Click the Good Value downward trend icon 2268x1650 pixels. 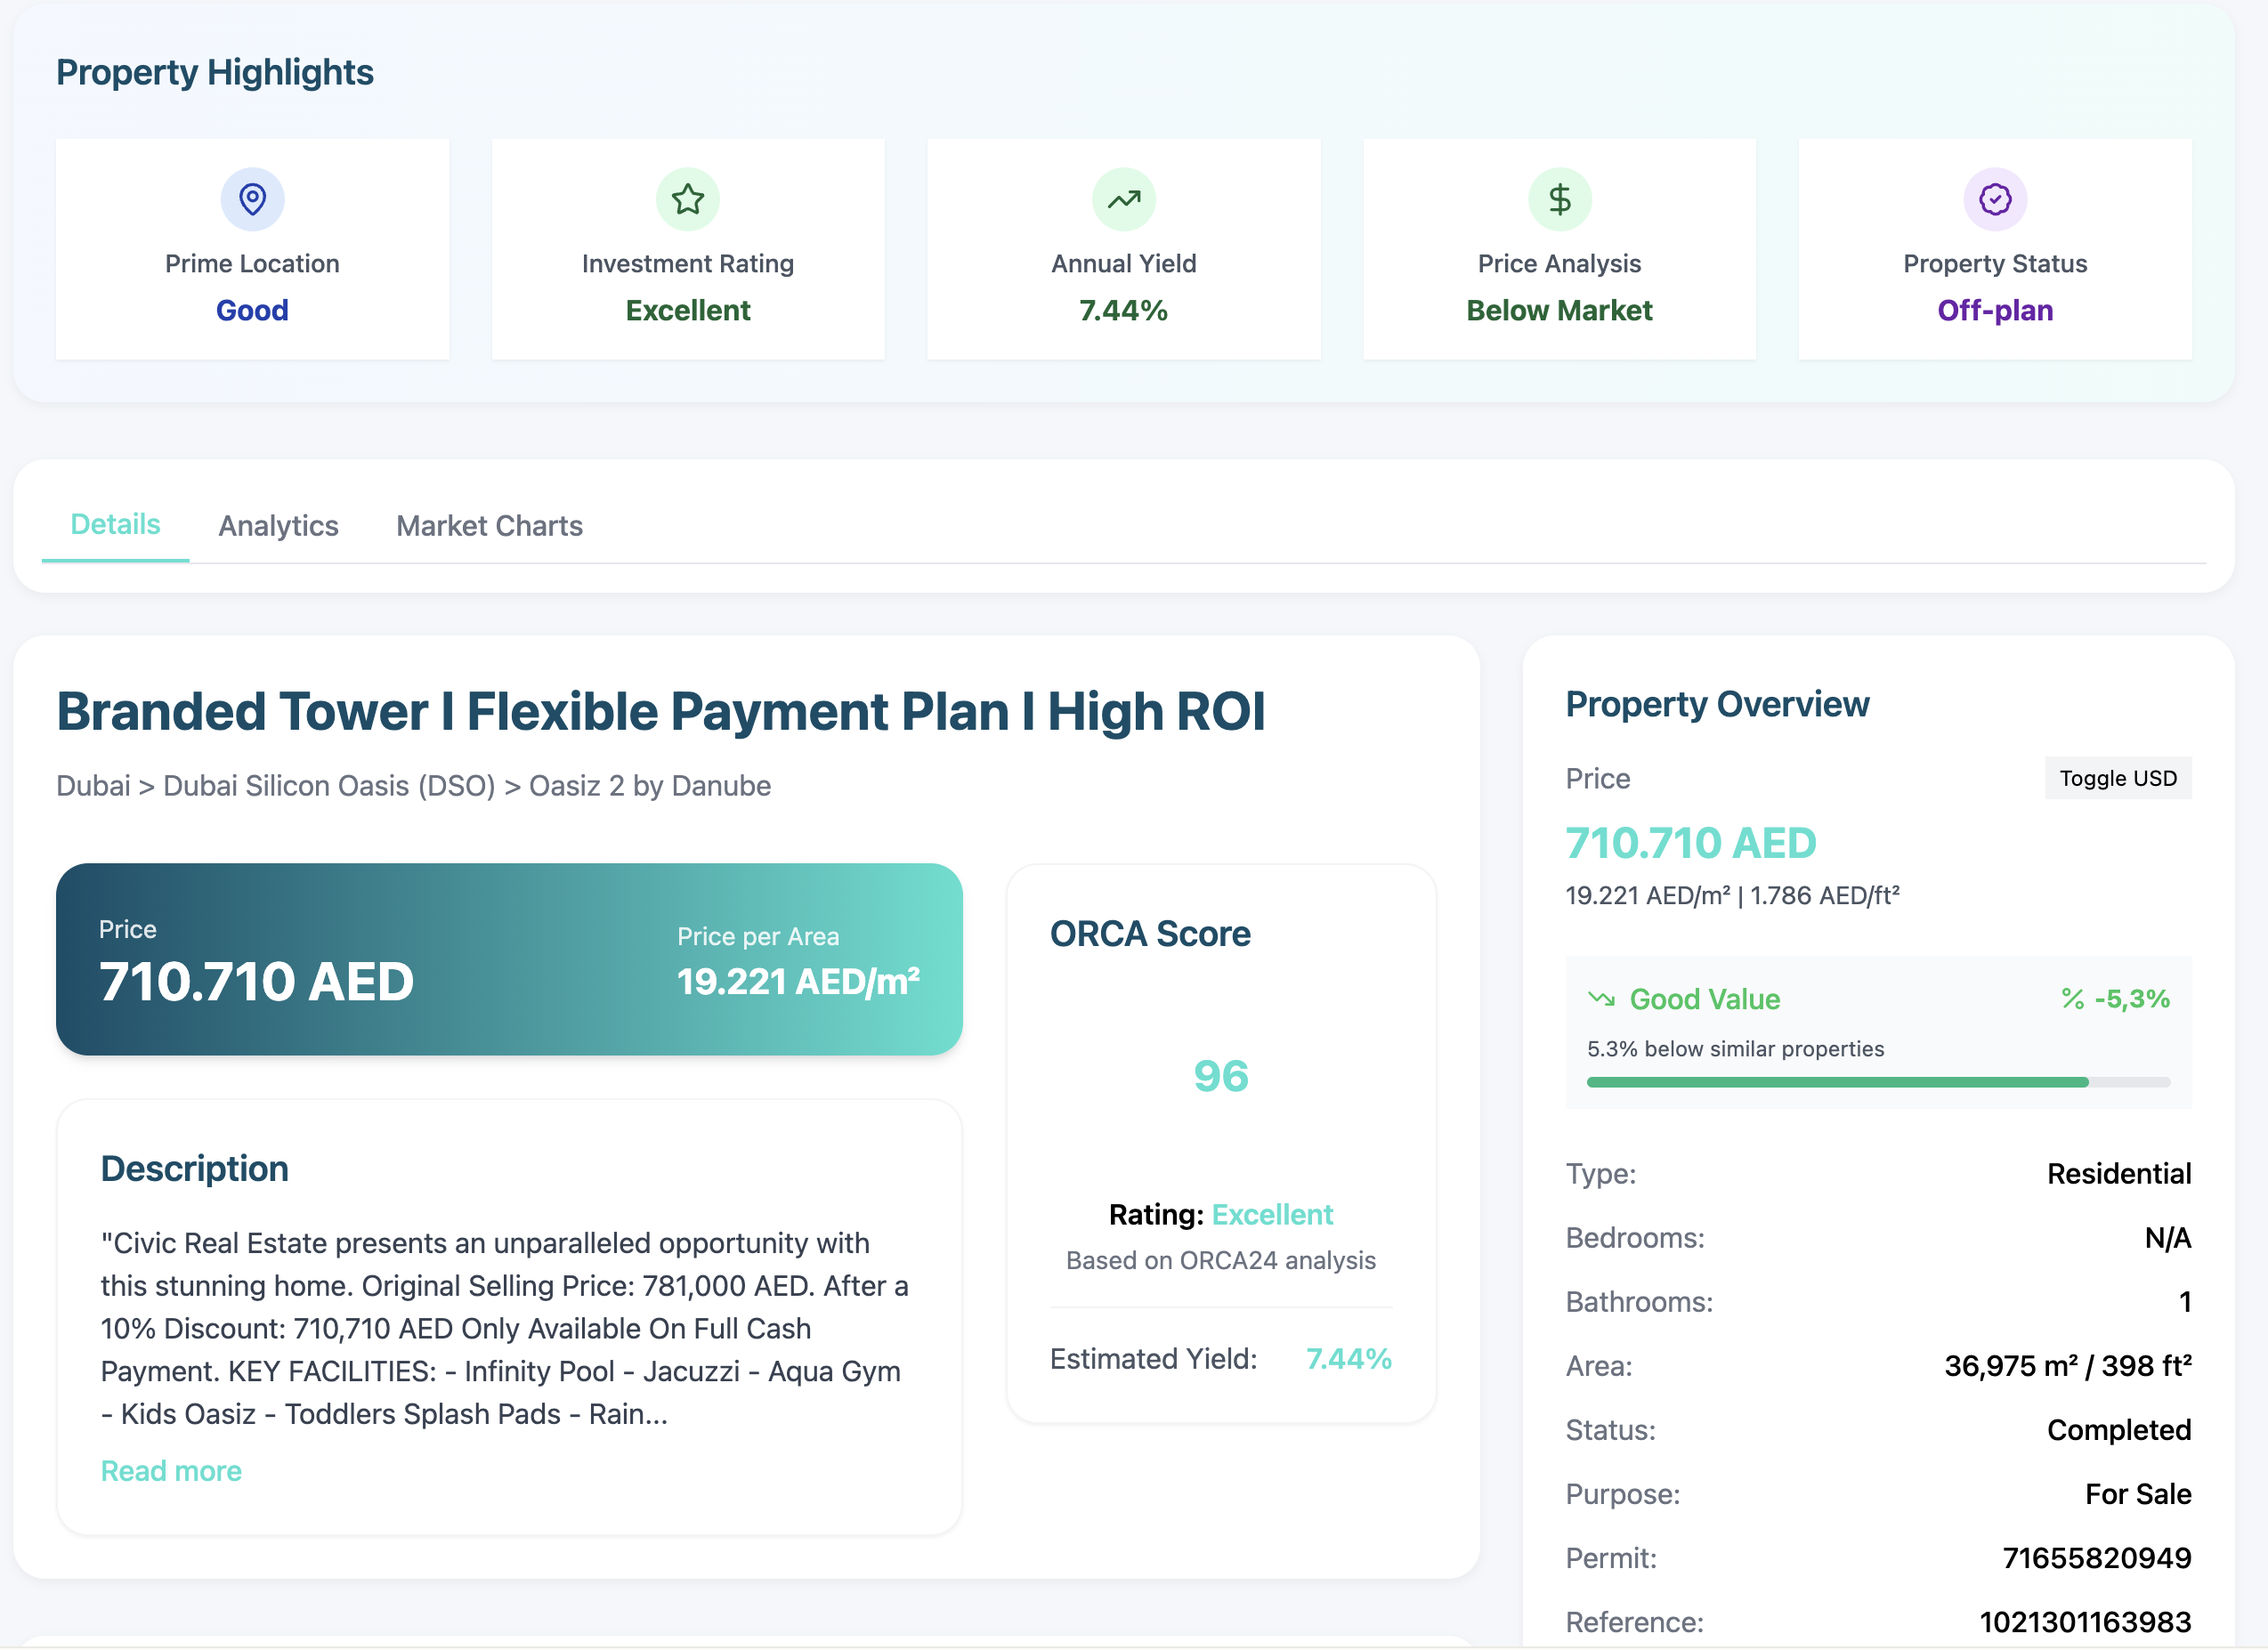click(1601, 999)
